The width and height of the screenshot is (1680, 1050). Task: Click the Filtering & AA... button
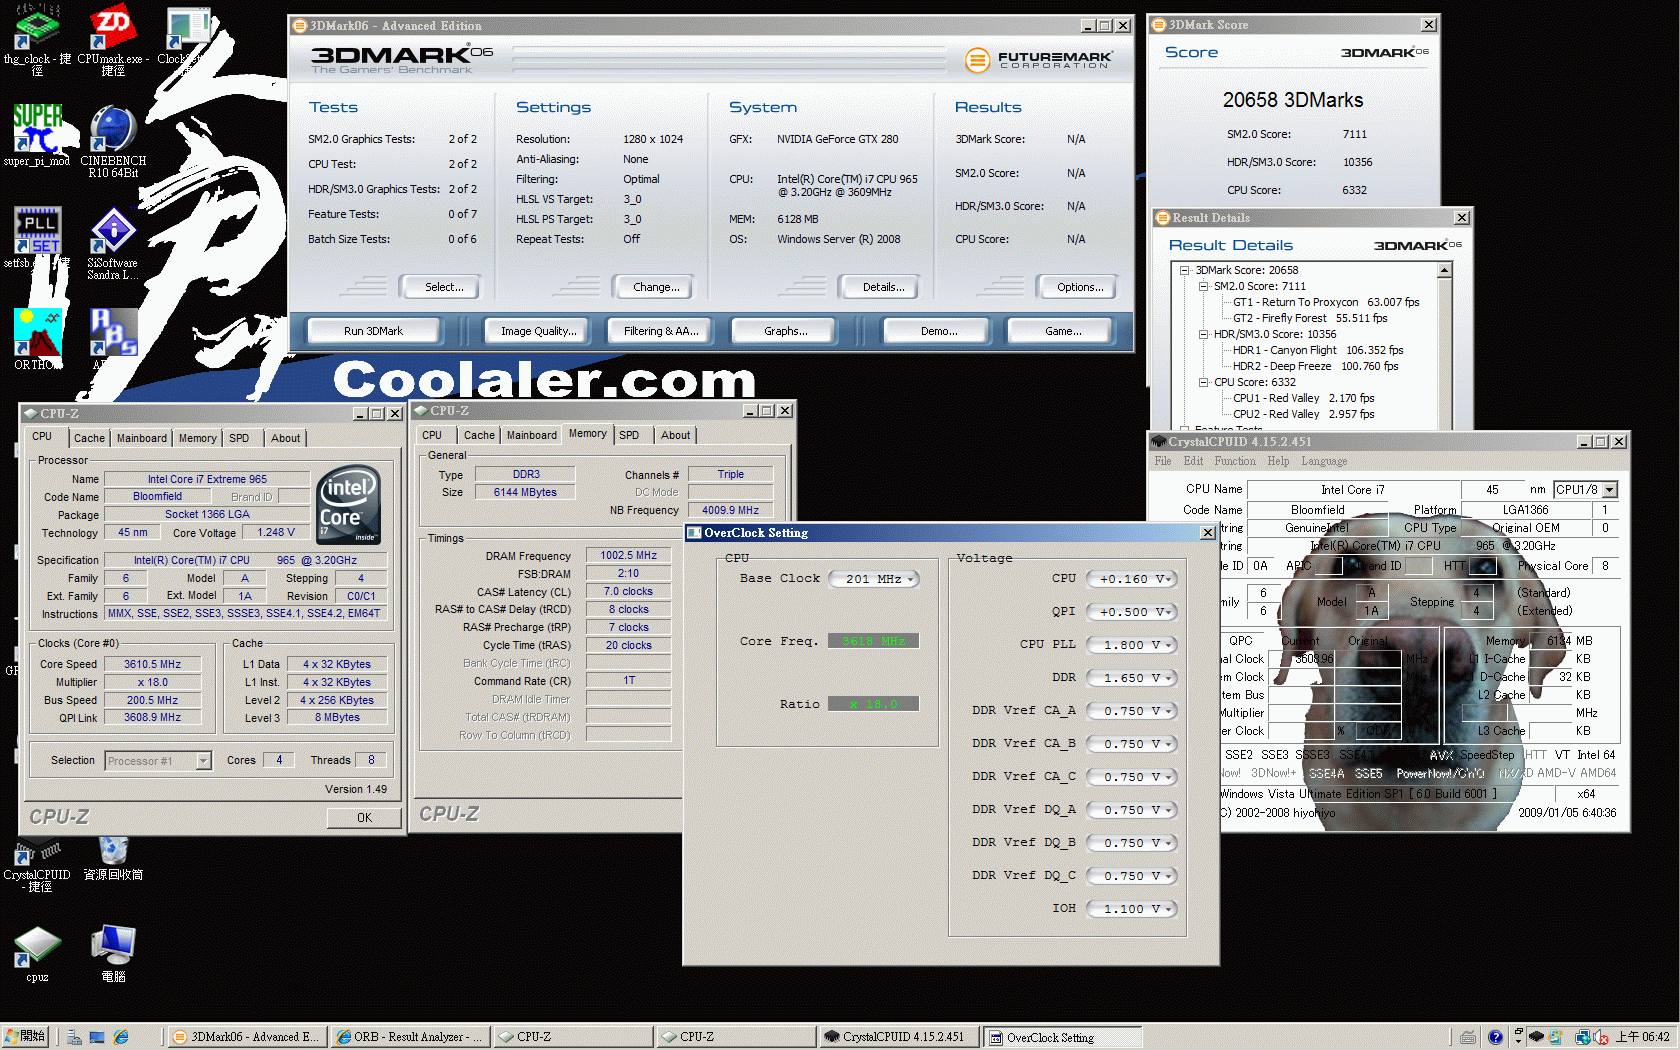point(661,331)
